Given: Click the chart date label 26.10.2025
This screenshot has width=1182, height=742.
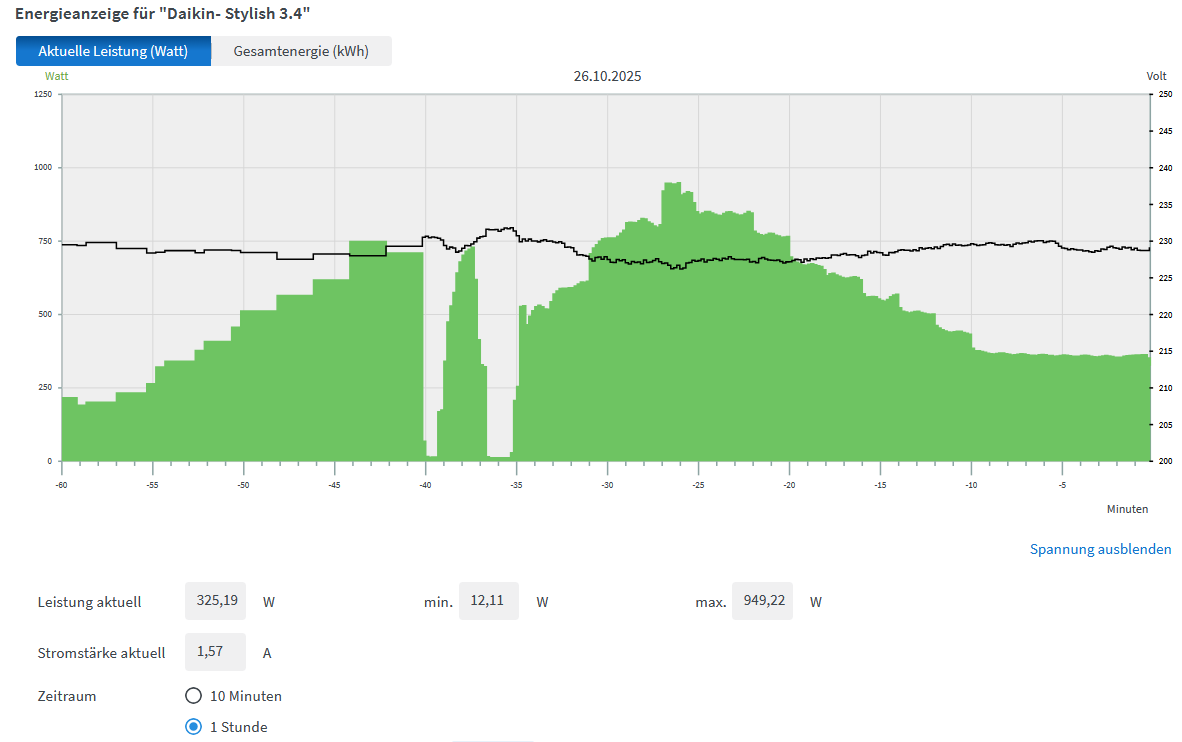Looking at the screenshot, I should 607,76.
